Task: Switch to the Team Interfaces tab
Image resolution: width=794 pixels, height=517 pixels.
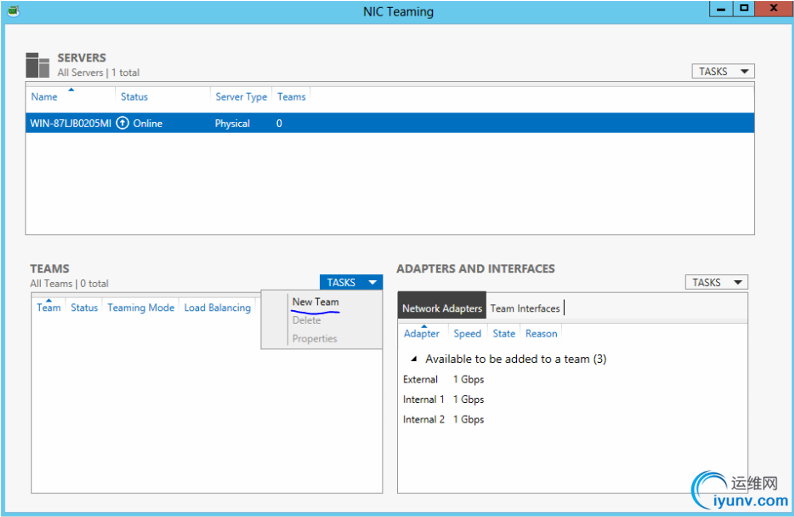Action: 525,308
